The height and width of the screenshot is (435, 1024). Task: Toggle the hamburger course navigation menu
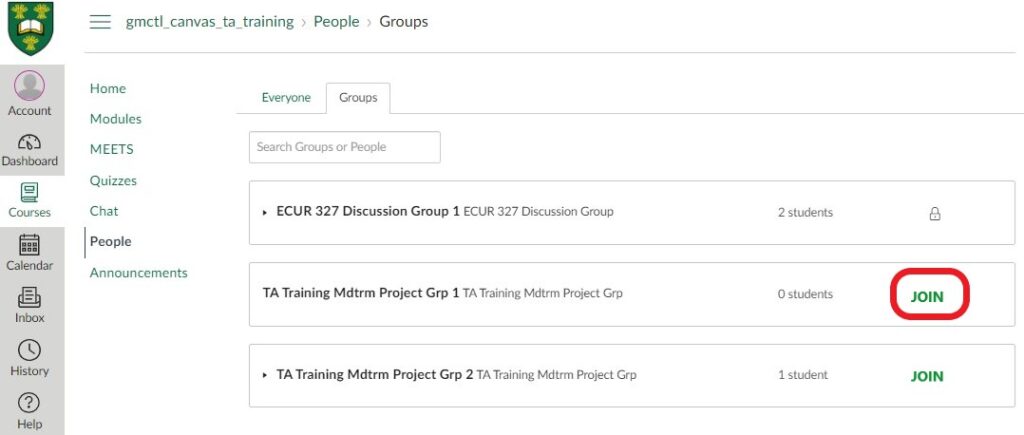pos(100,22)
